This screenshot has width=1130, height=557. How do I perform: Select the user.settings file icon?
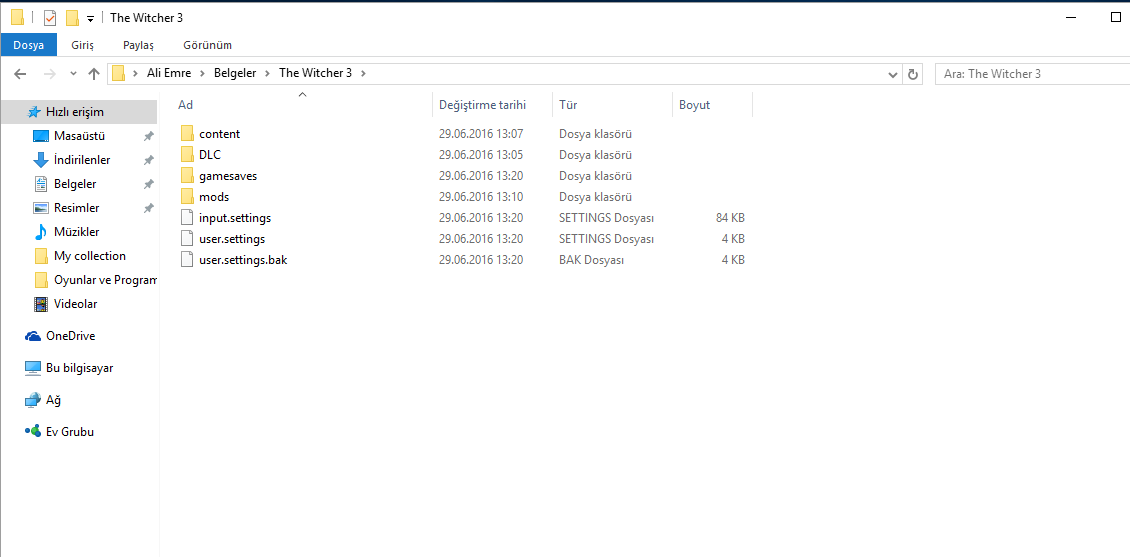tap(187, 239)
